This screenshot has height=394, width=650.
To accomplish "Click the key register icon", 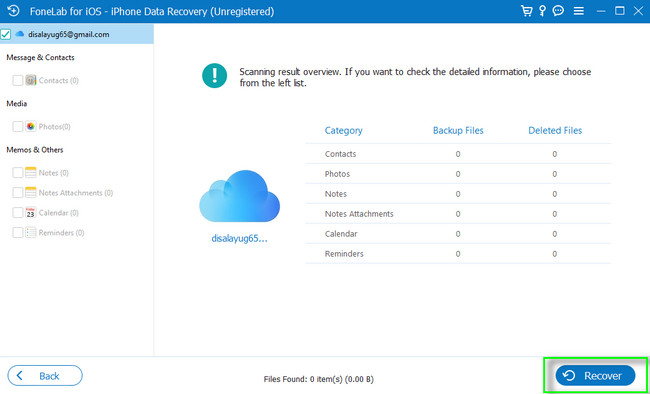I will [542, 11].
